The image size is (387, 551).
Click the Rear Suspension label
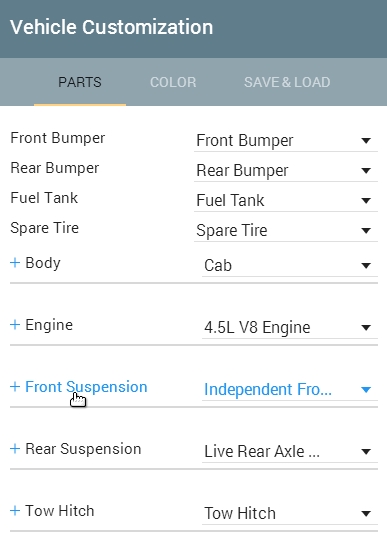point(83,449)
